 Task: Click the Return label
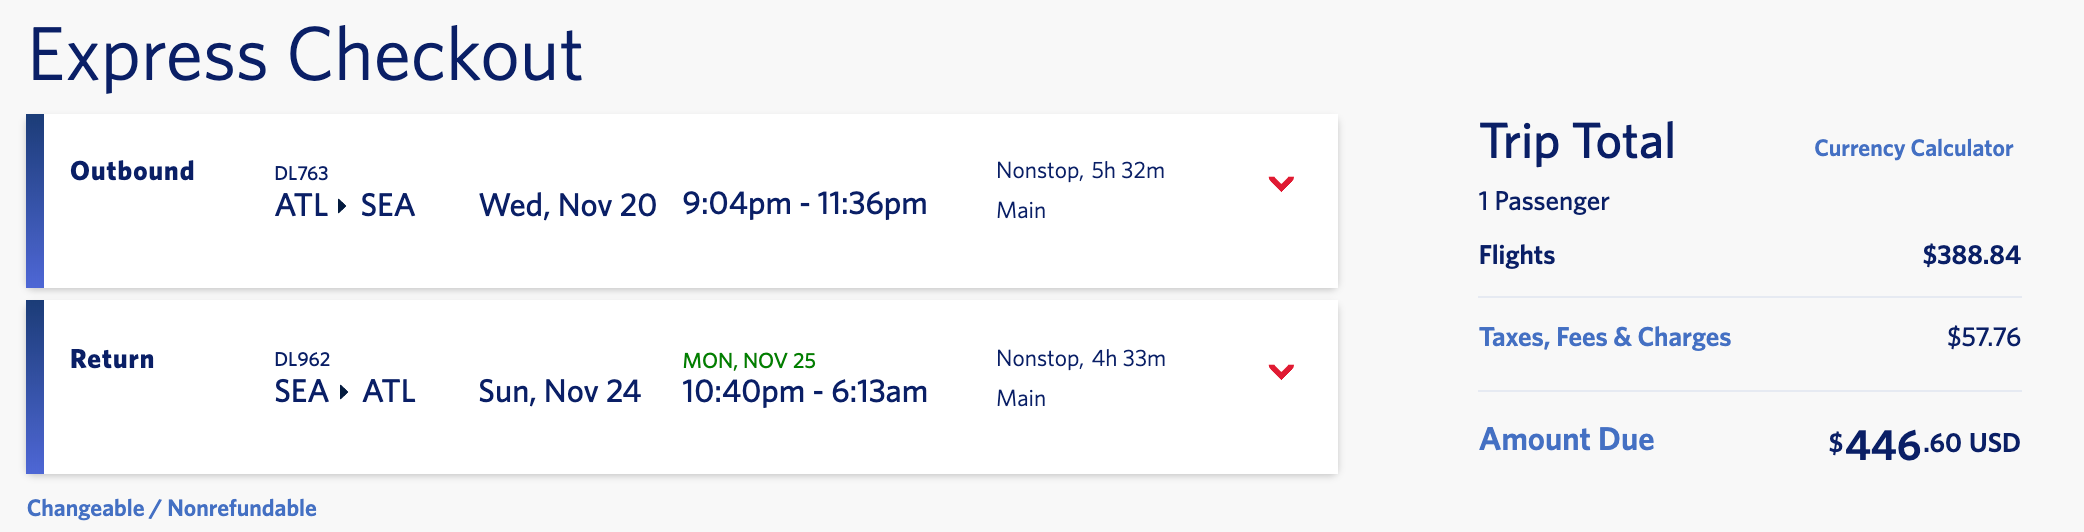(x=112, y=359)
